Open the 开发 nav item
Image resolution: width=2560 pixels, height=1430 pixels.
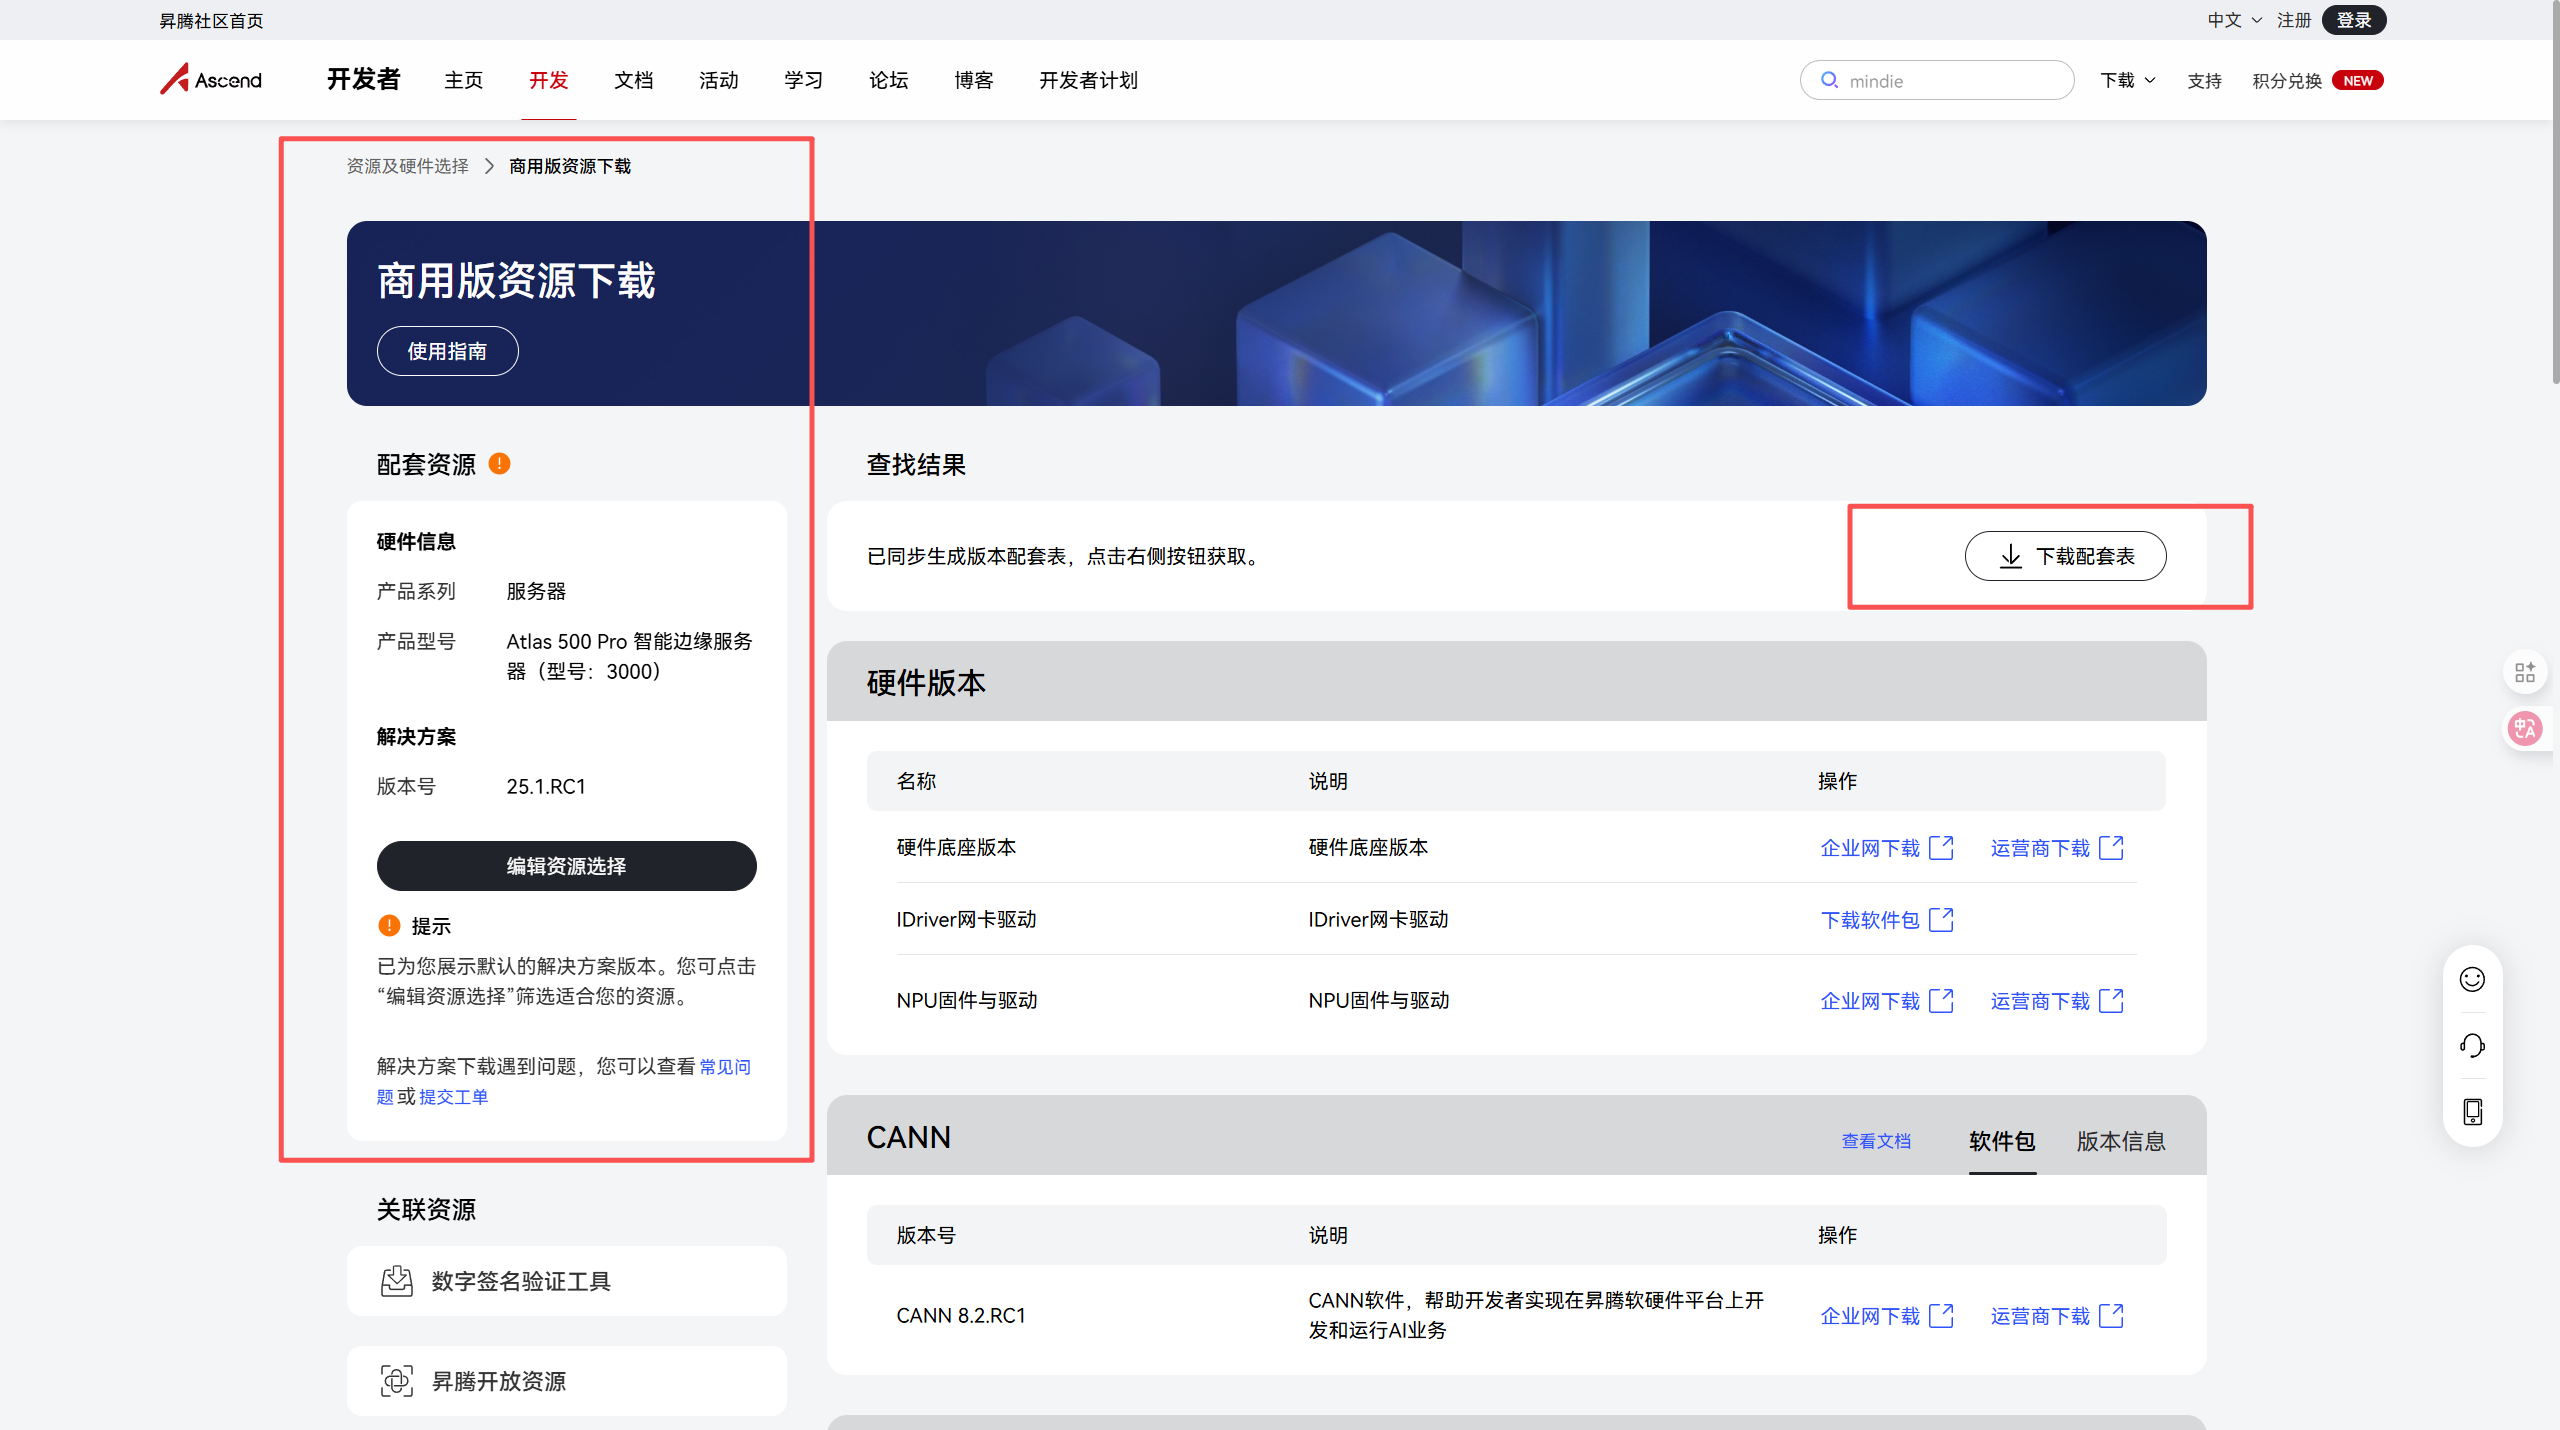coord(549,80)
